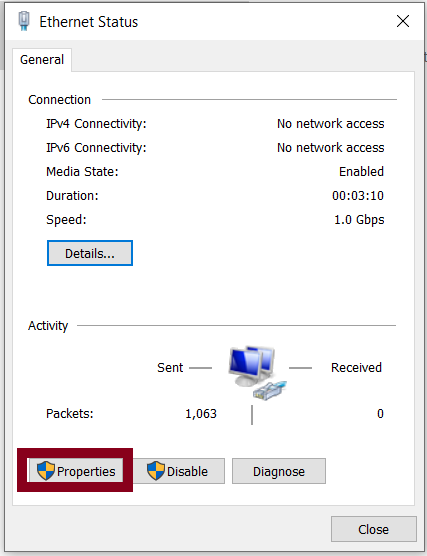Click the Ethernet adapter icon in title bar
Image resolution: width=427 pixels, height=556 pixels.
pos(24,21)
